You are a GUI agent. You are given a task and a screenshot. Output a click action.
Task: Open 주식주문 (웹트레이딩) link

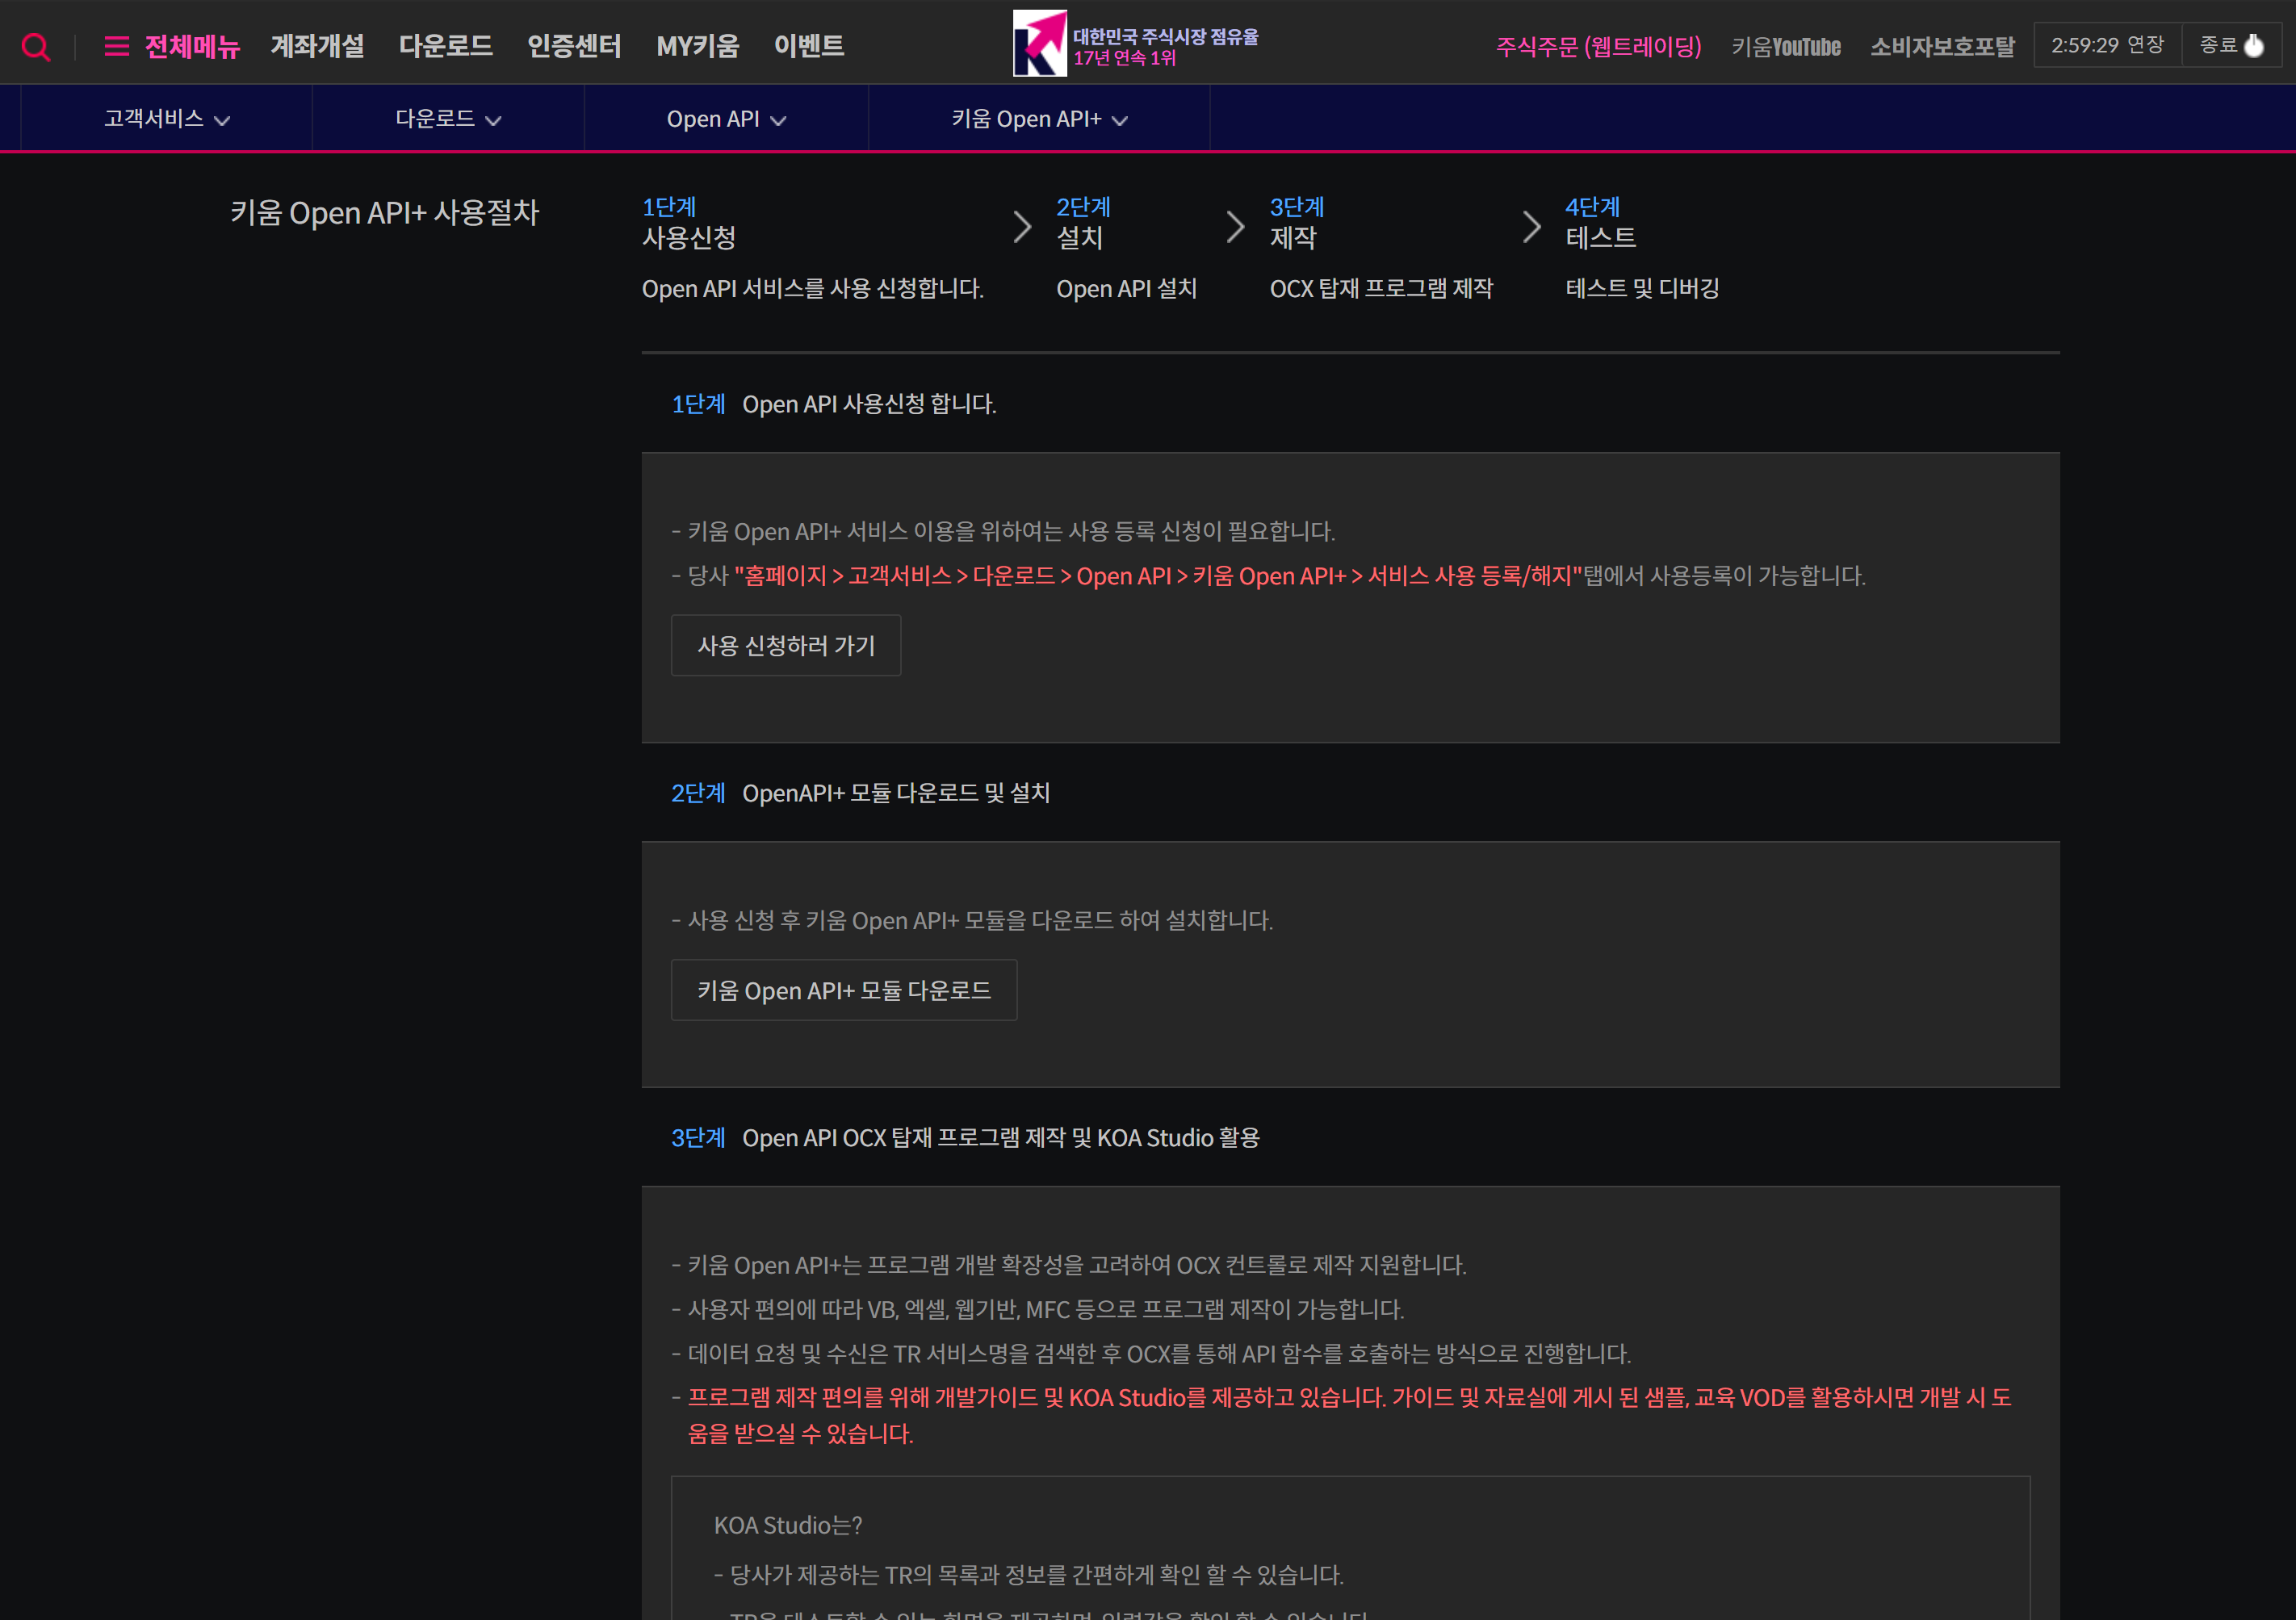click(x=1598, y=47)
